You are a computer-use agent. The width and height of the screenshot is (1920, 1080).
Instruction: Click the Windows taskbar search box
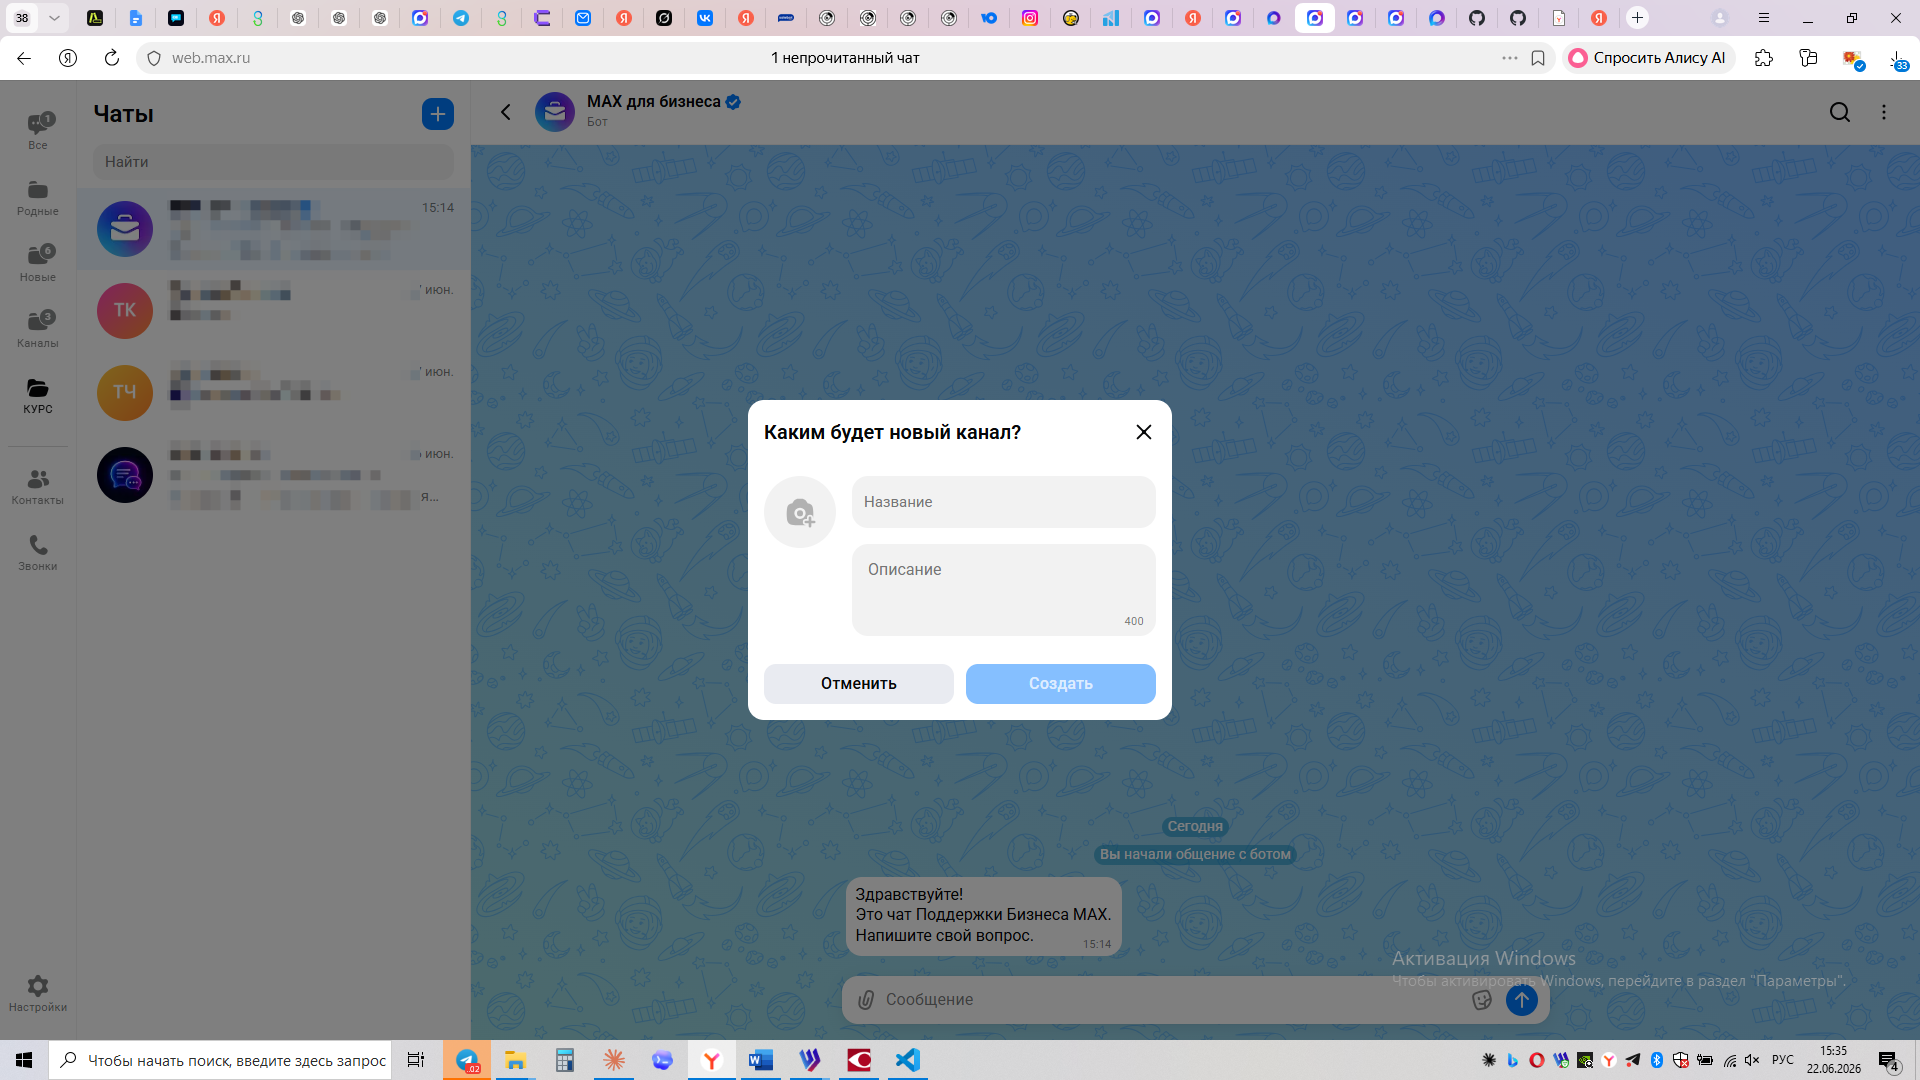[x=220, y=1060]
